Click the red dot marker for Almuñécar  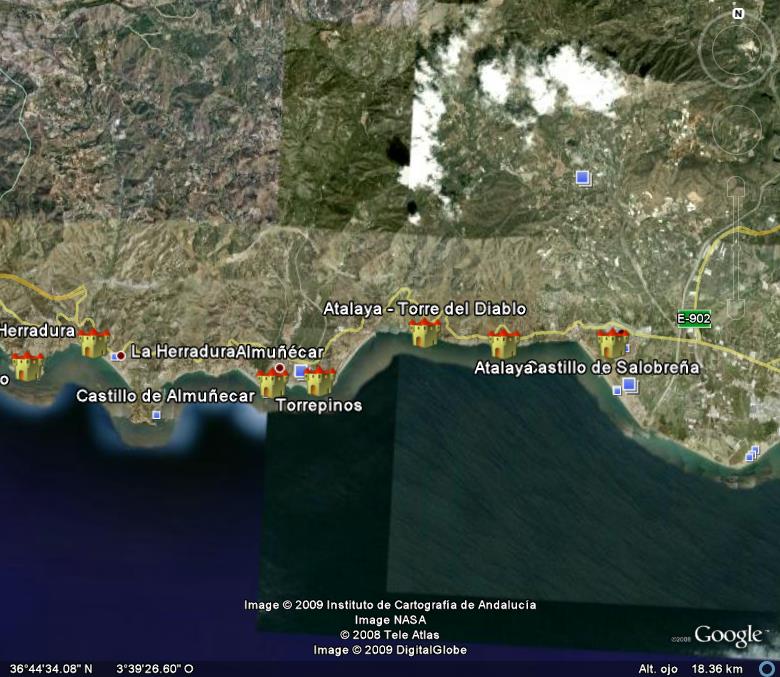coord(280,369)
